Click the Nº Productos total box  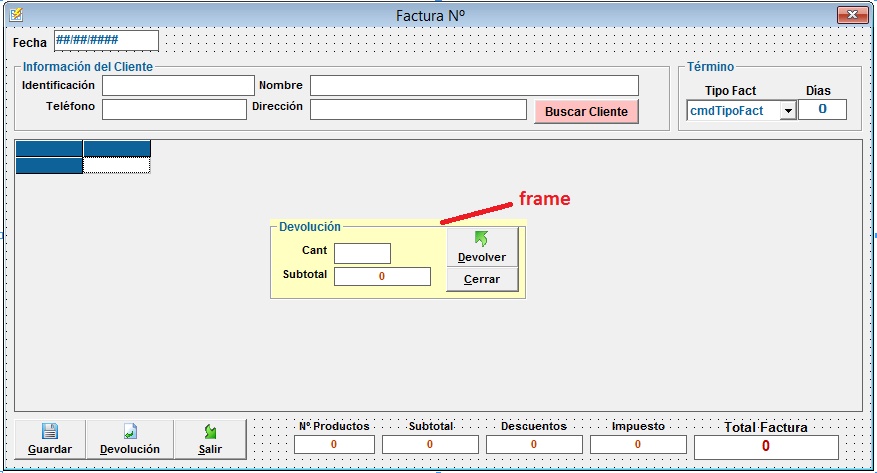pos(334,444)
